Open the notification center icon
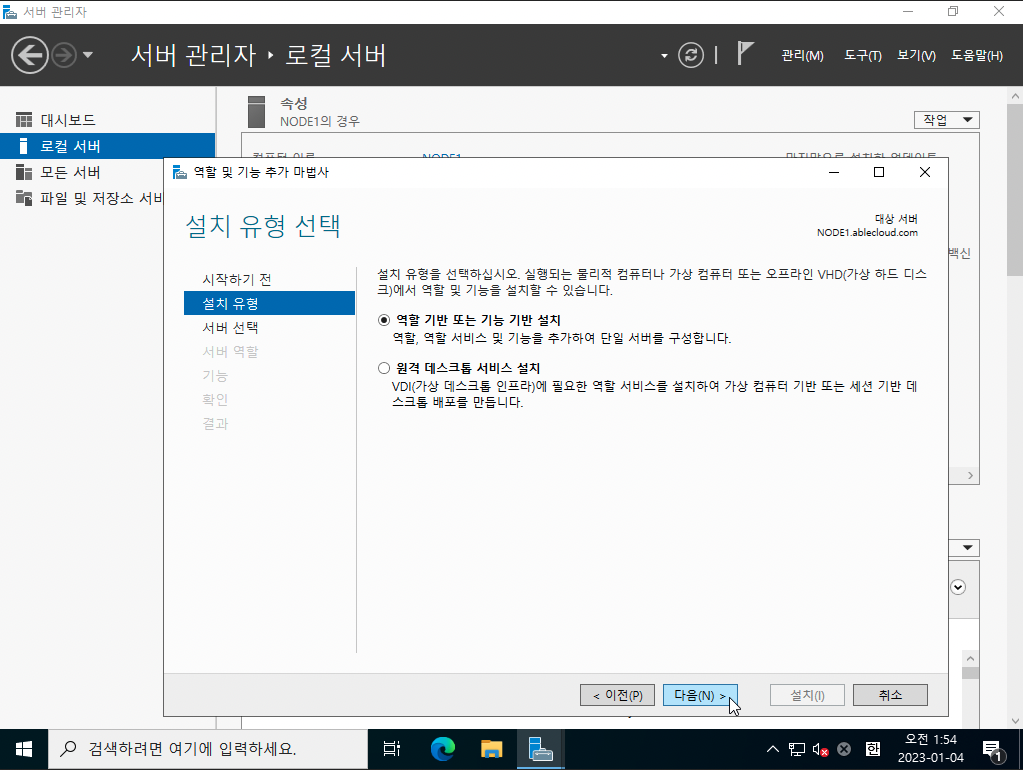 (x=992, y=750)
